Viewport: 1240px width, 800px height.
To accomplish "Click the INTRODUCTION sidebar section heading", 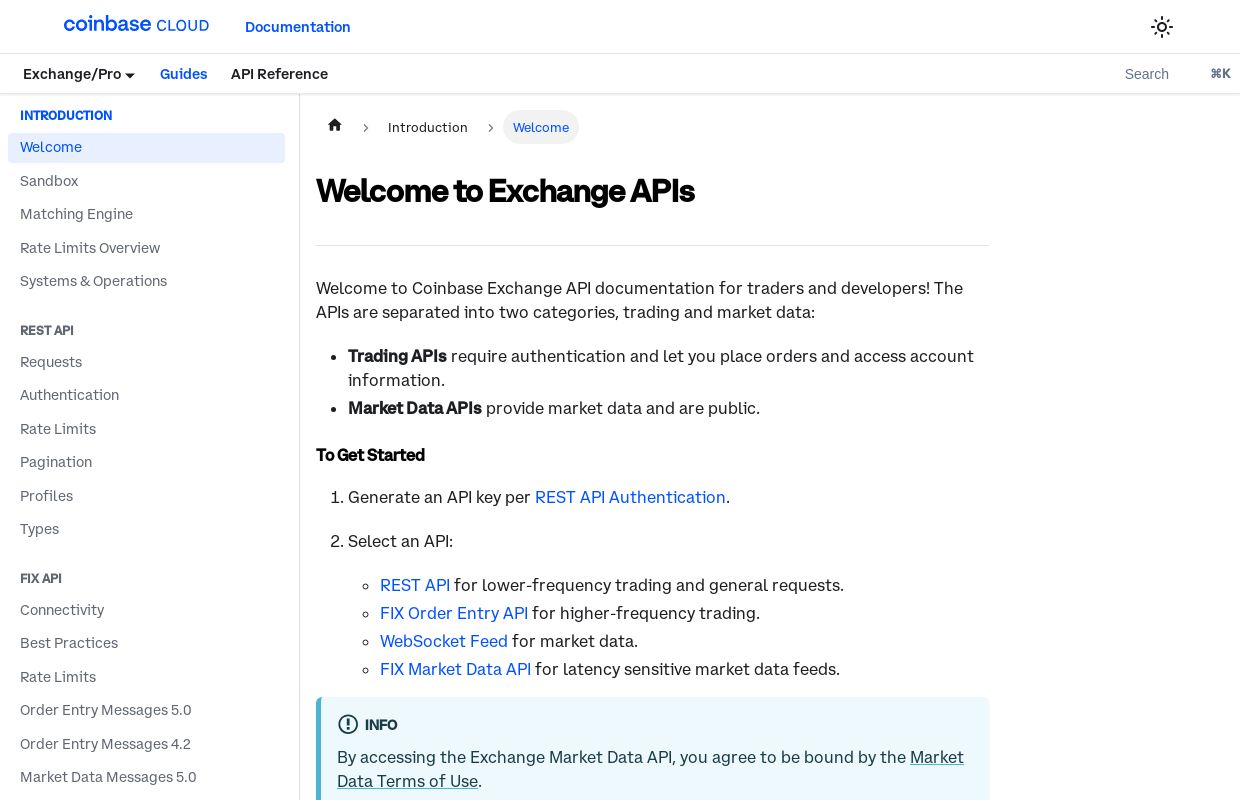I will point(66,116).
